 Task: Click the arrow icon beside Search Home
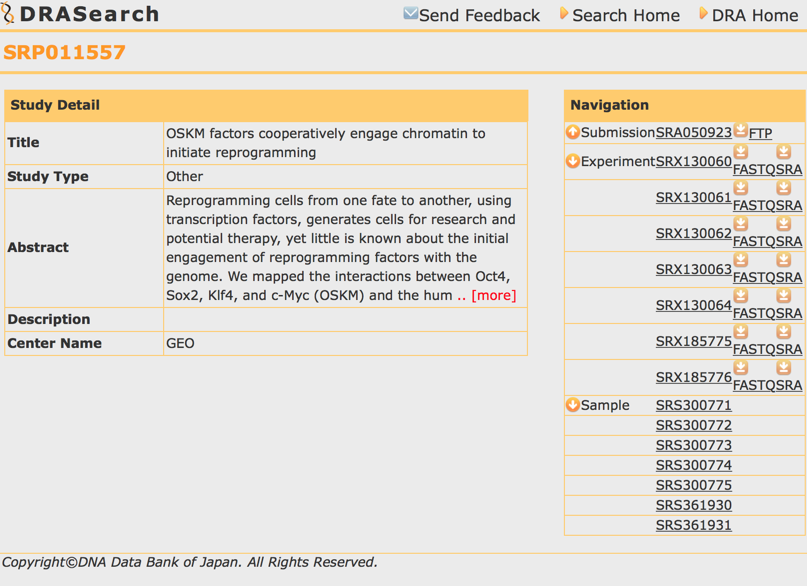(x=564, y=13)
